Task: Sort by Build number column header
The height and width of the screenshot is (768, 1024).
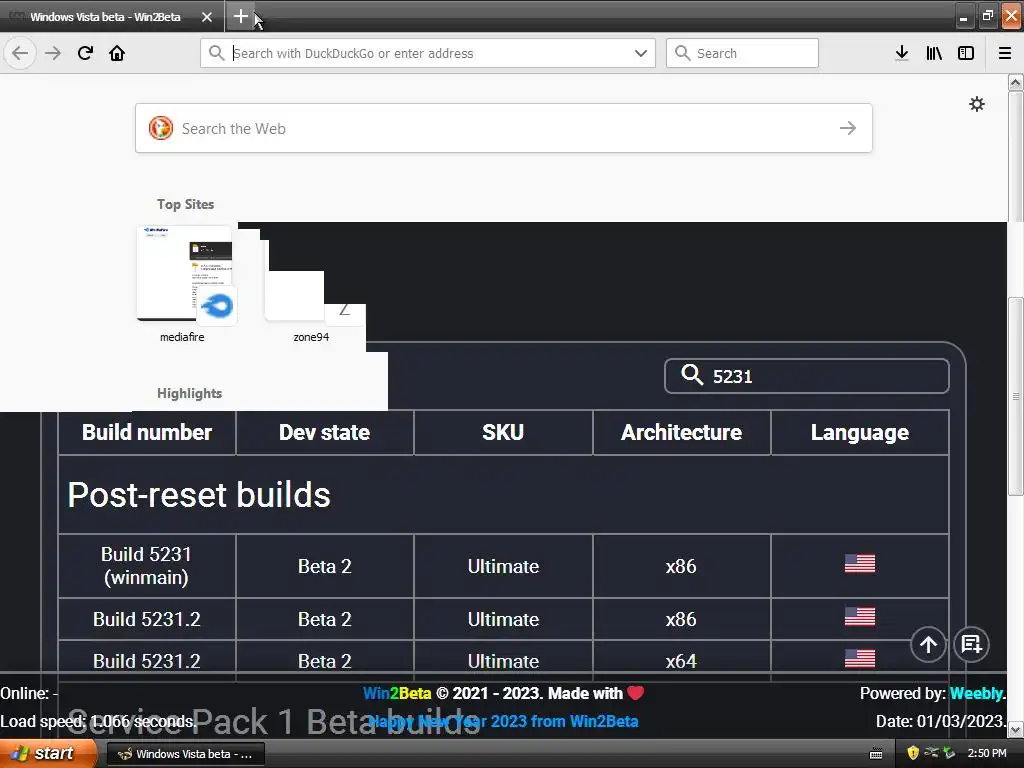Action: [147, 432]
